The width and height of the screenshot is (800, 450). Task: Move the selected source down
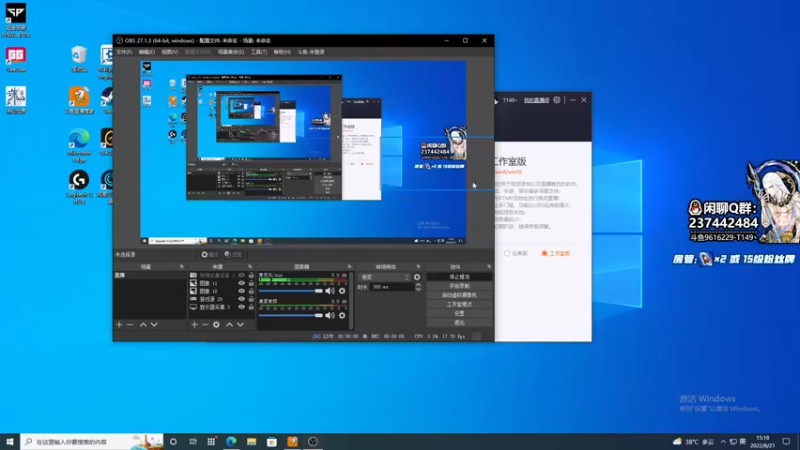(x=240, y=324)
